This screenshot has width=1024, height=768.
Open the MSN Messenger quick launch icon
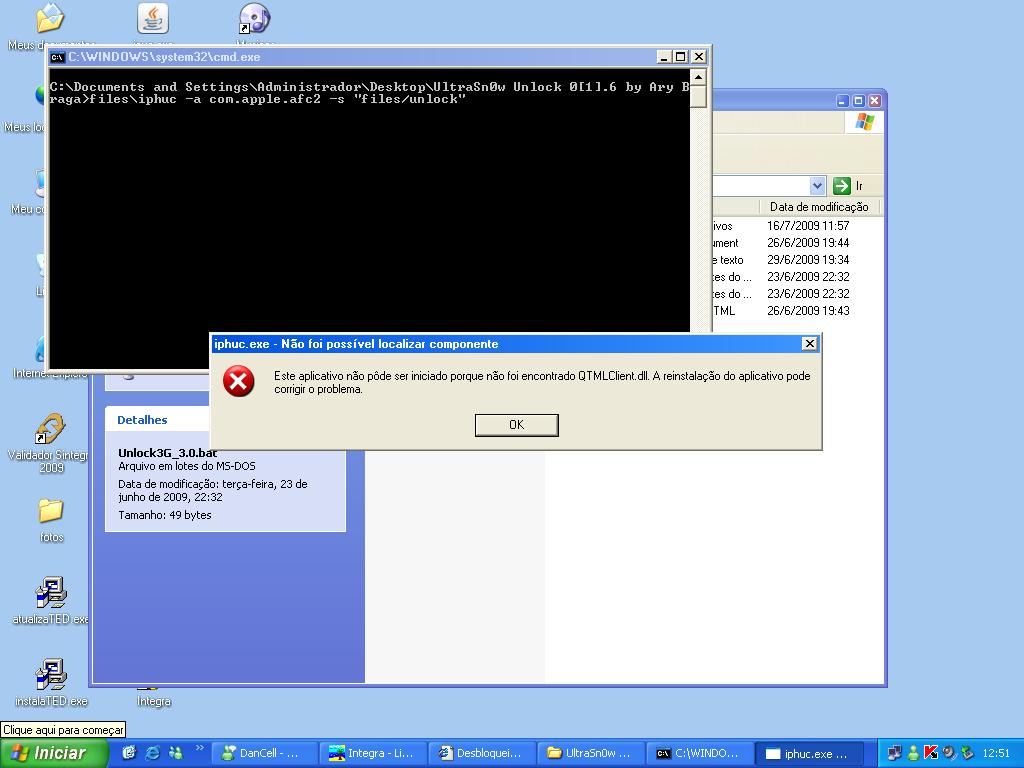[176, 753]
